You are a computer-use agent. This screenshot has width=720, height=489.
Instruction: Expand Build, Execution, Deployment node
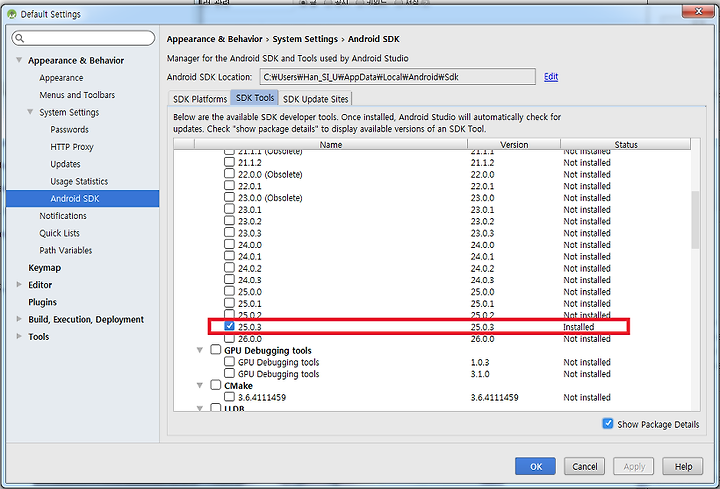19,319
